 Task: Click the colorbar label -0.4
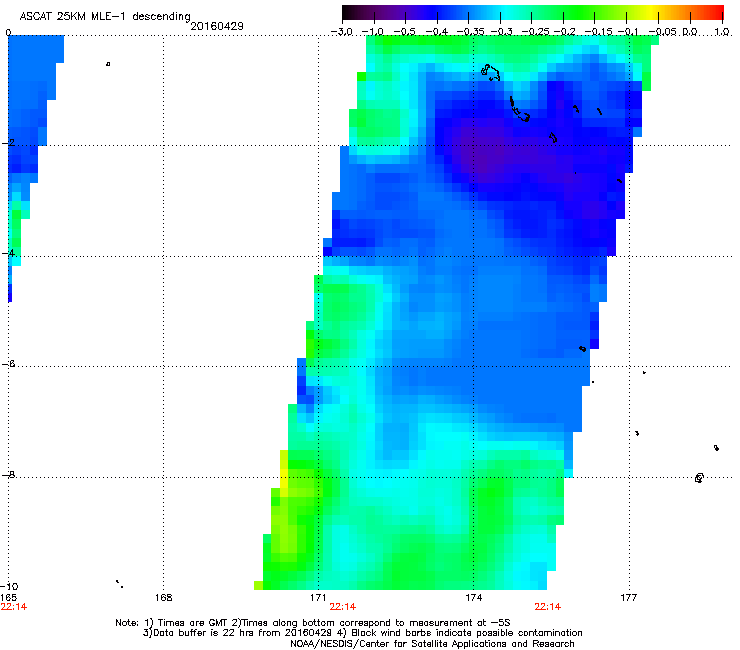tap(437, 32)
